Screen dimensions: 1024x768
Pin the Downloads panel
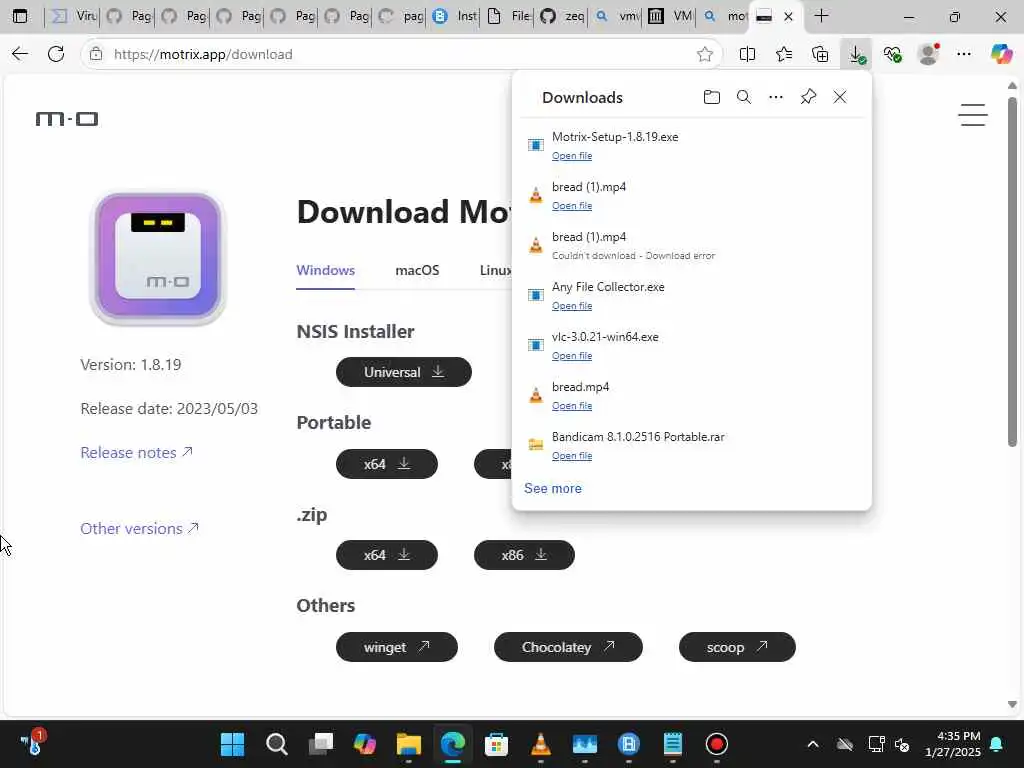(808, 97)
